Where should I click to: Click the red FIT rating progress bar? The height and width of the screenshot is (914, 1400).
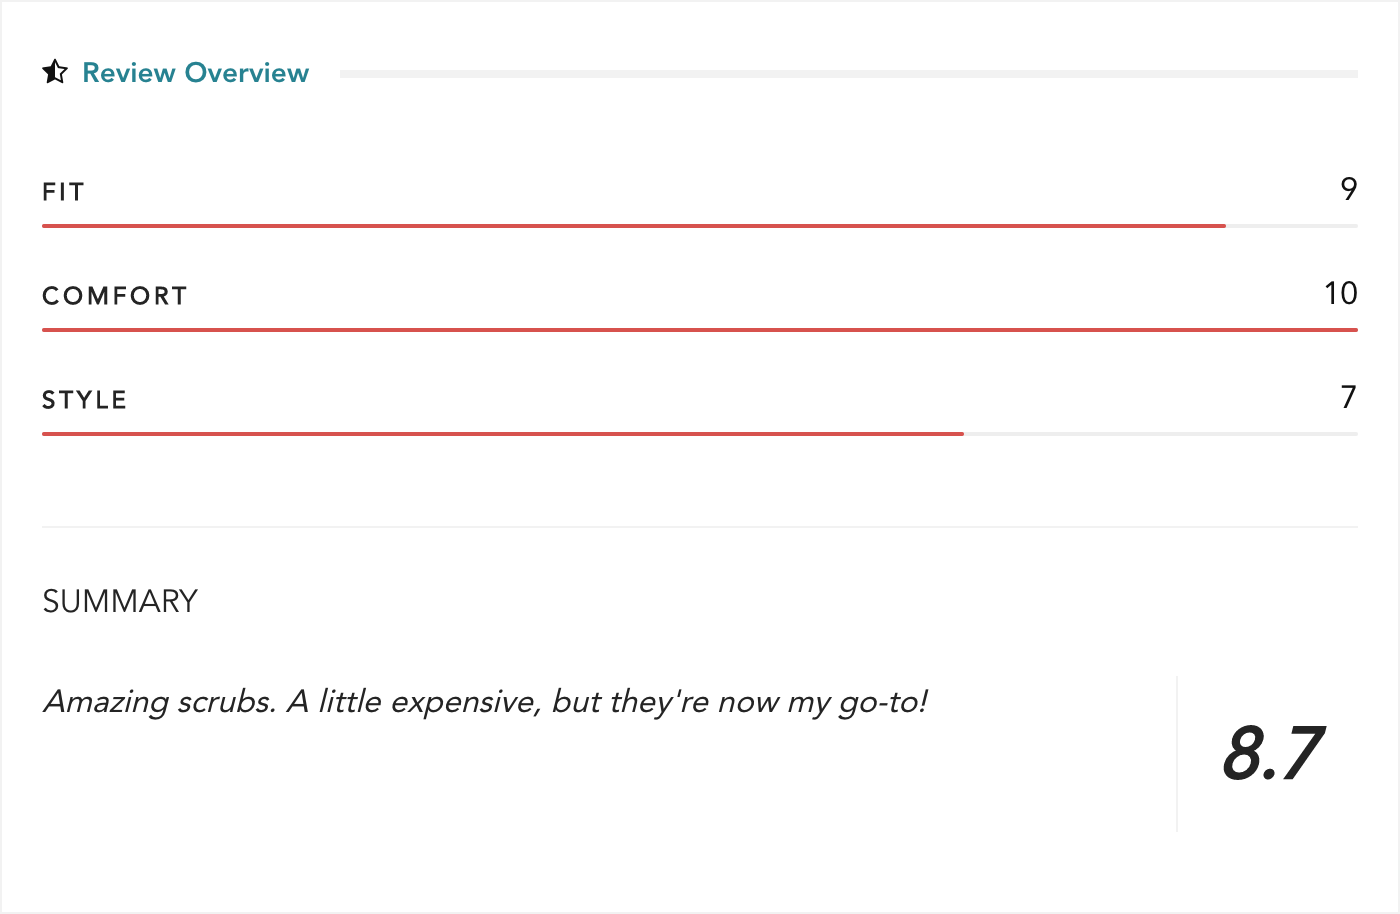coord(634,226)
